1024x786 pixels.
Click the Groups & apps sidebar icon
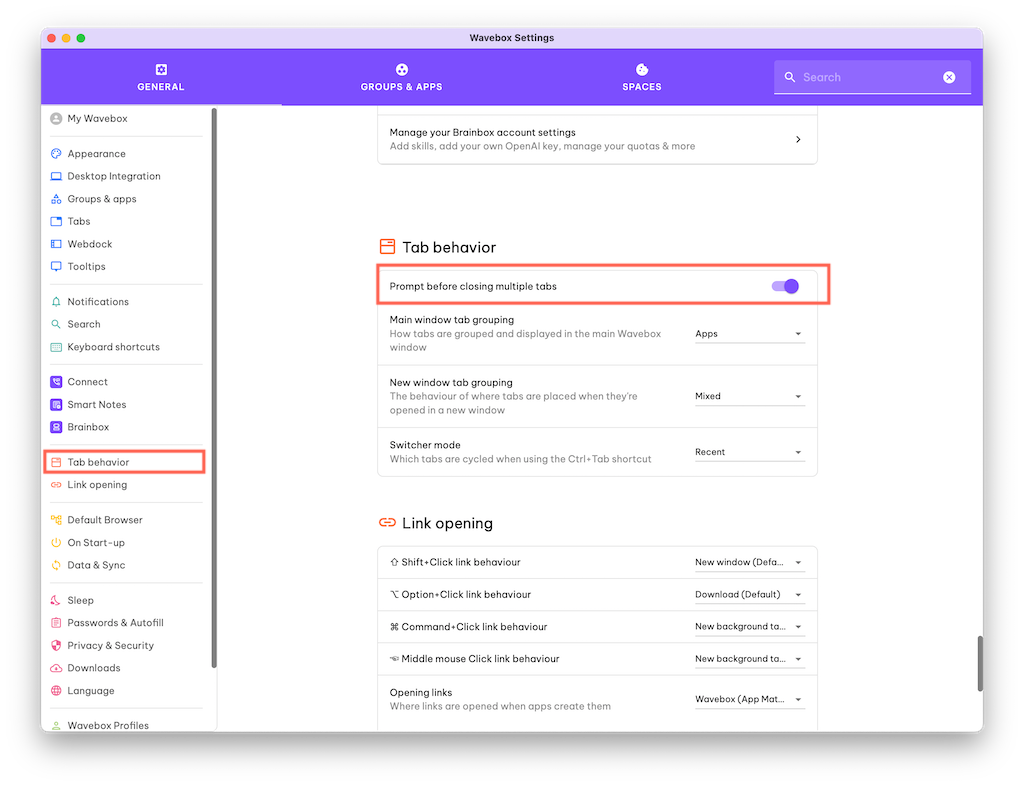[56, 198]
